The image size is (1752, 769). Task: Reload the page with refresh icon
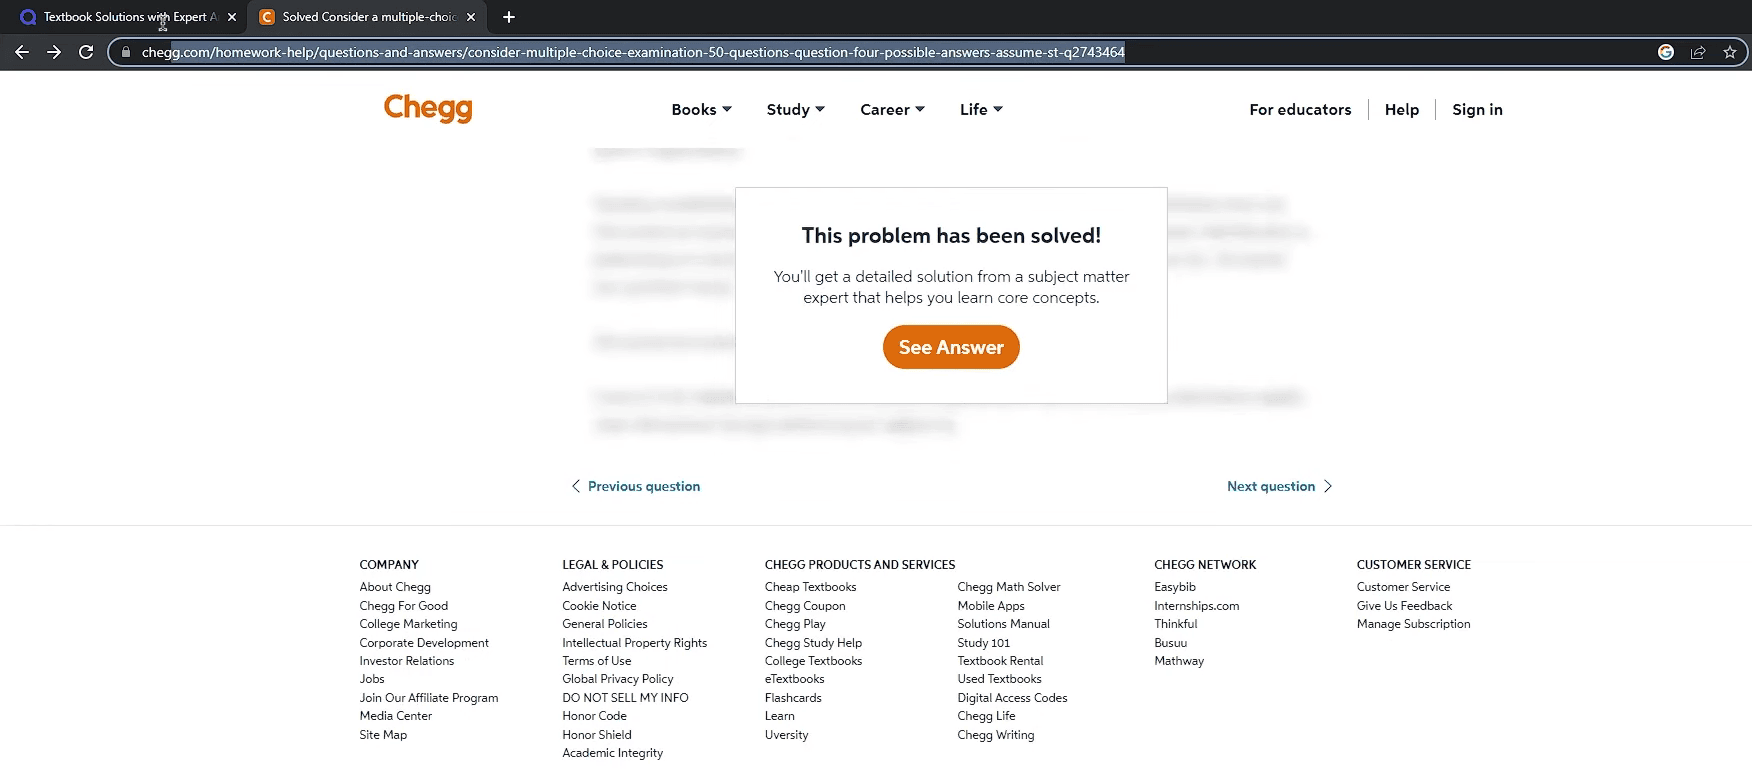pyautogui.click(x=86, y=52)
